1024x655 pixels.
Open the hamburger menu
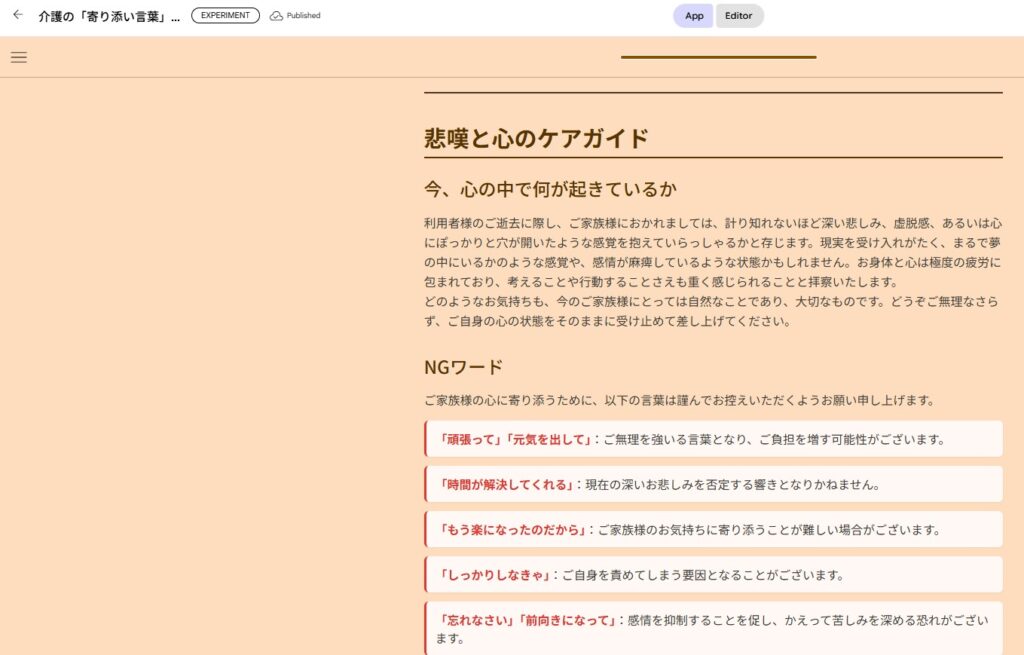tap(19, 57)
